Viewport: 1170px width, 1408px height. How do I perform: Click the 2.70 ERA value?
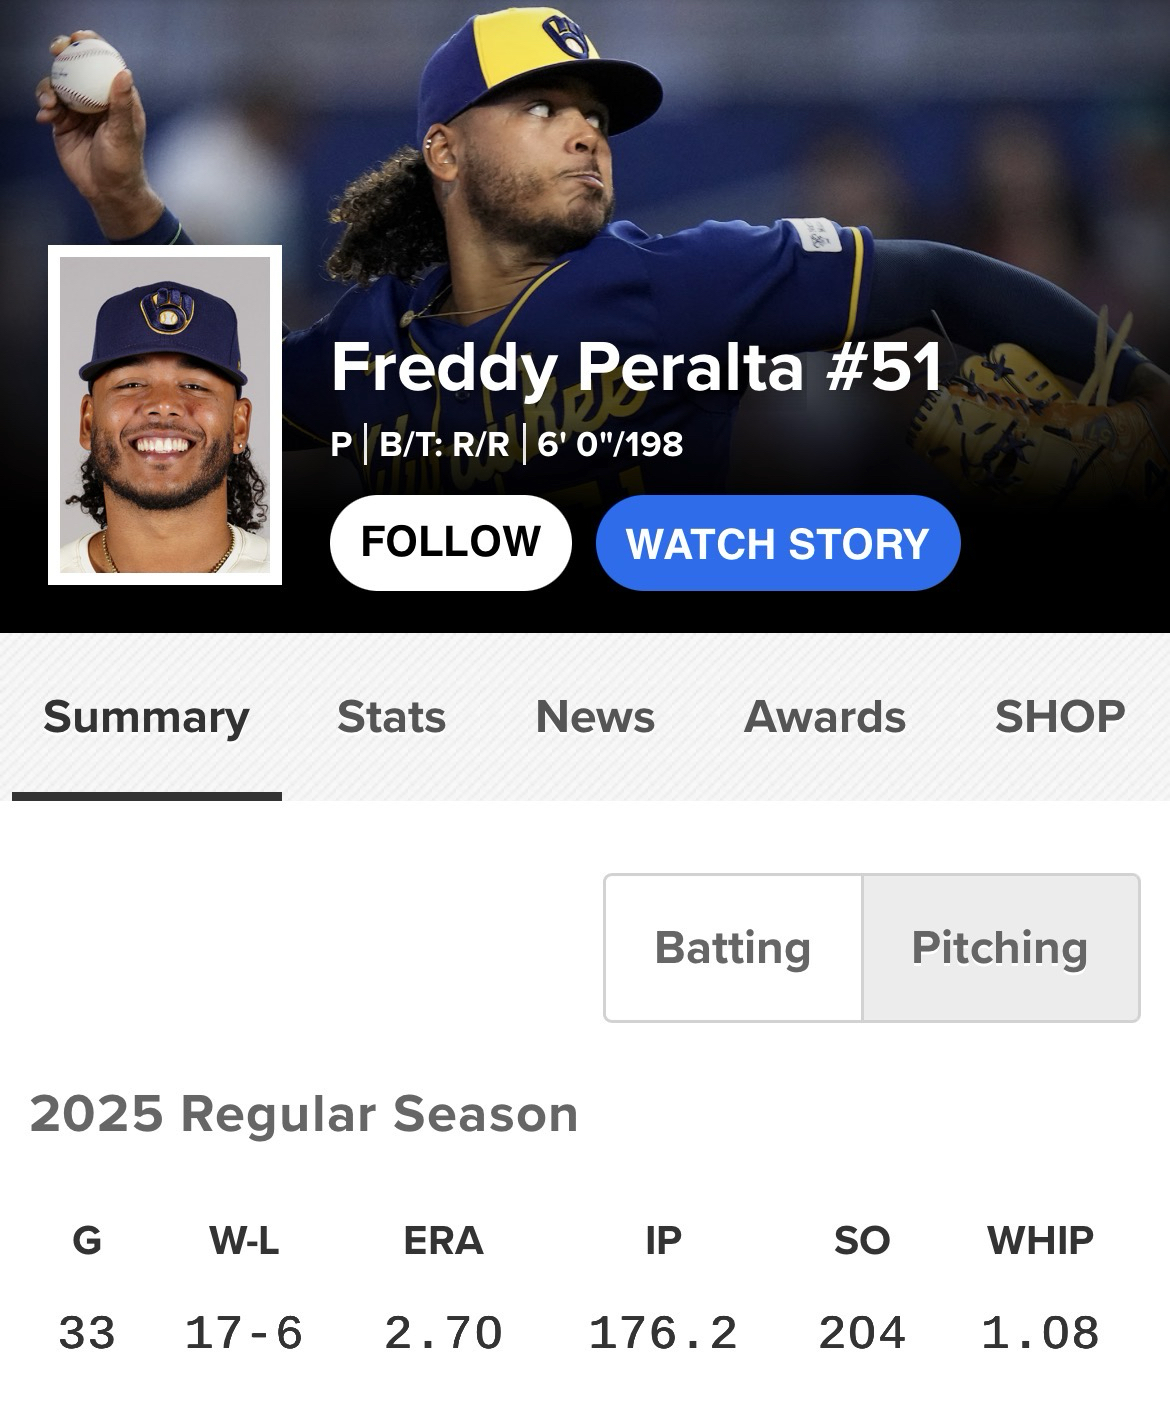[x=443, y=1333]
